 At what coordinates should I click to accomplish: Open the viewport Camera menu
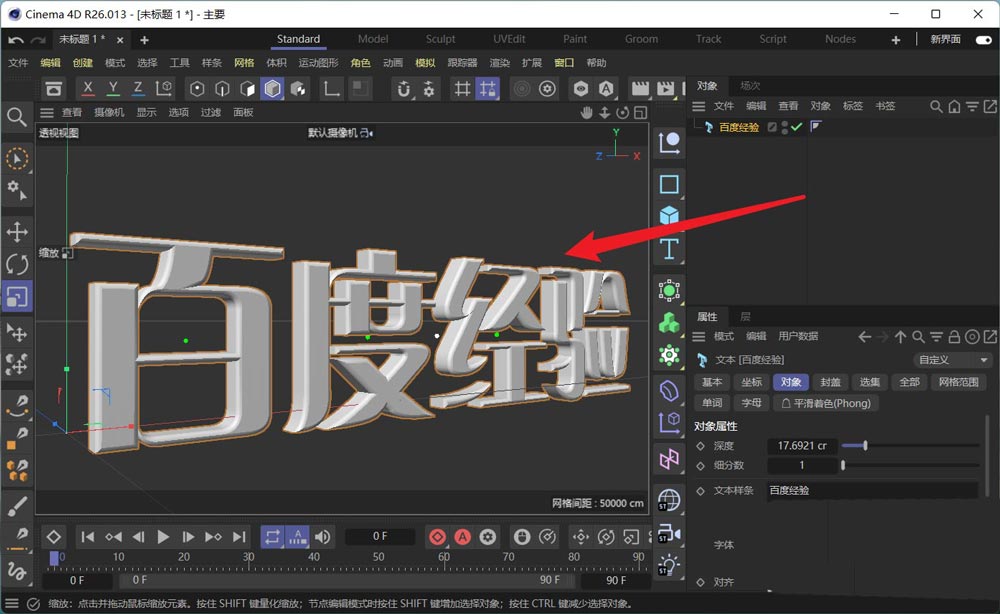109,112
